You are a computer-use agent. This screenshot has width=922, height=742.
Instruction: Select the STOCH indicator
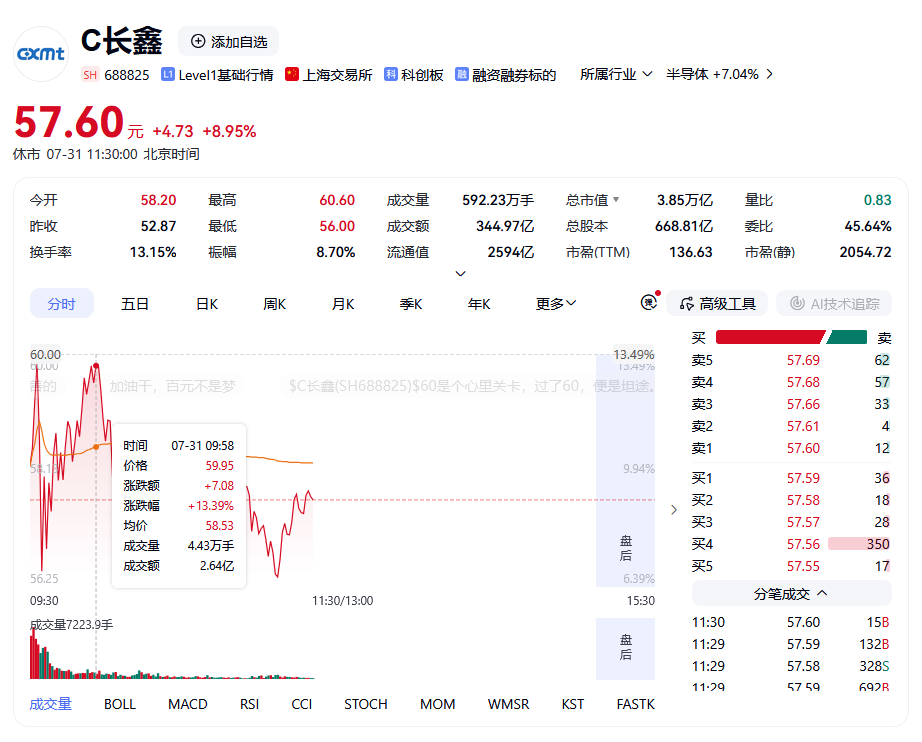pyautogui.click(x=366, y=704)
